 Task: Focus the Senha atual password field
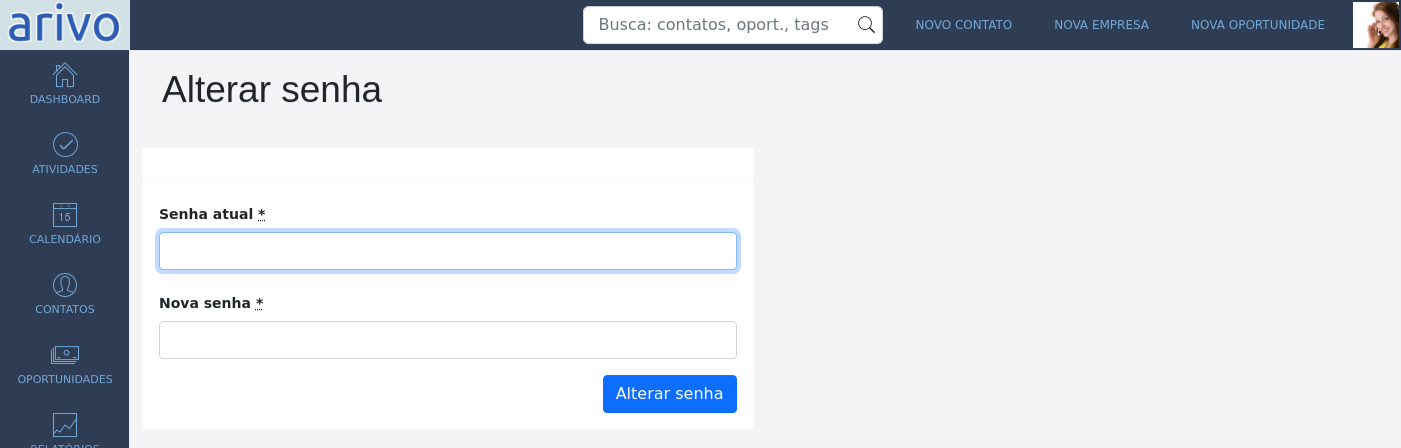click(x=448, y=251)
